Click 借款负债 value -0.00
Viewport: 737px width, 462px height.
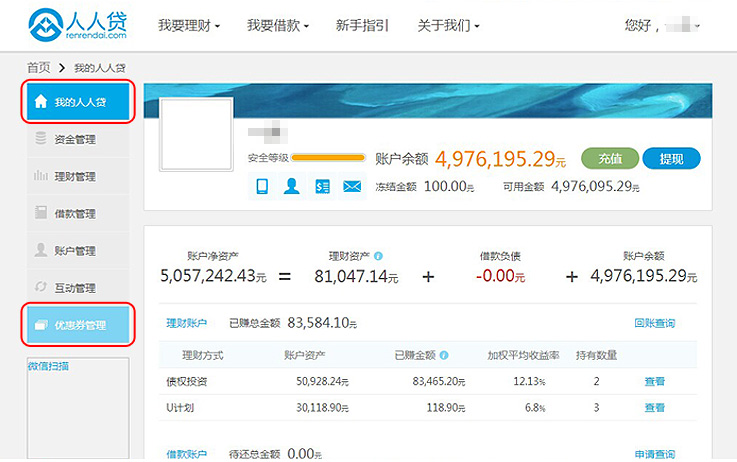coord(500,276)
